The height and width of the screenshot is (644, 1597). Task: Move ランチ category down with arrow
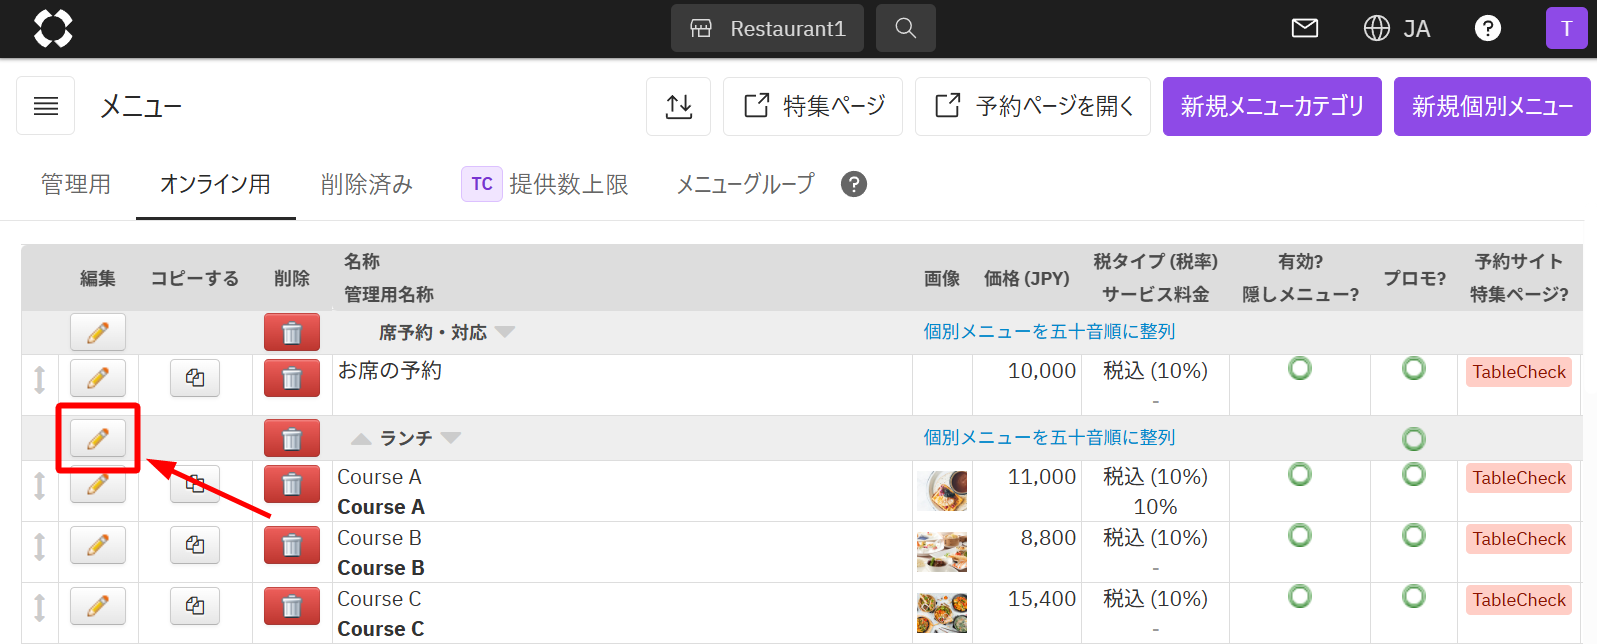(x=451, y=438)
